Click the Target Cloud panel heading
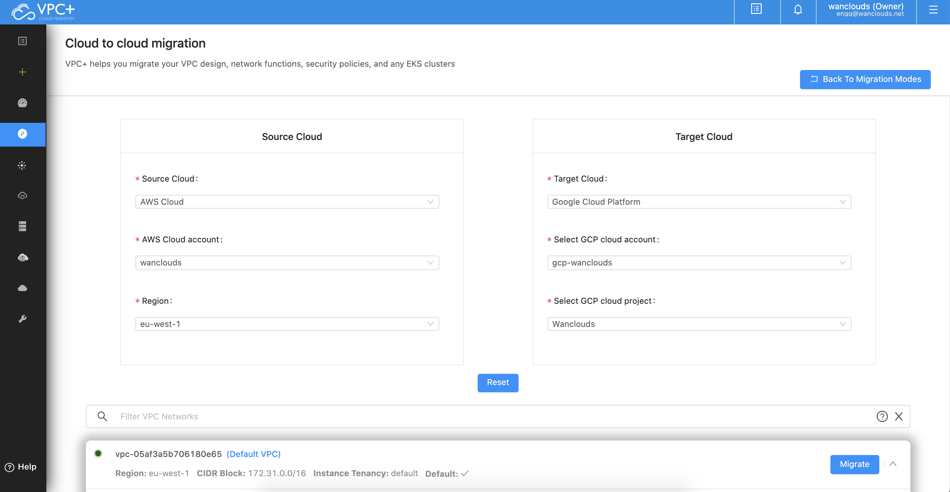Viewport: 950px width, 492px height. coord(704,137)
